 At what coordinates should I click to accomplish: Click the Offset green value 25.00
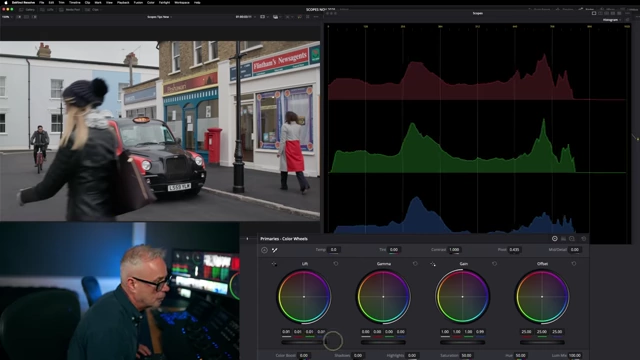pyautogui.click(x=542, y=332)
